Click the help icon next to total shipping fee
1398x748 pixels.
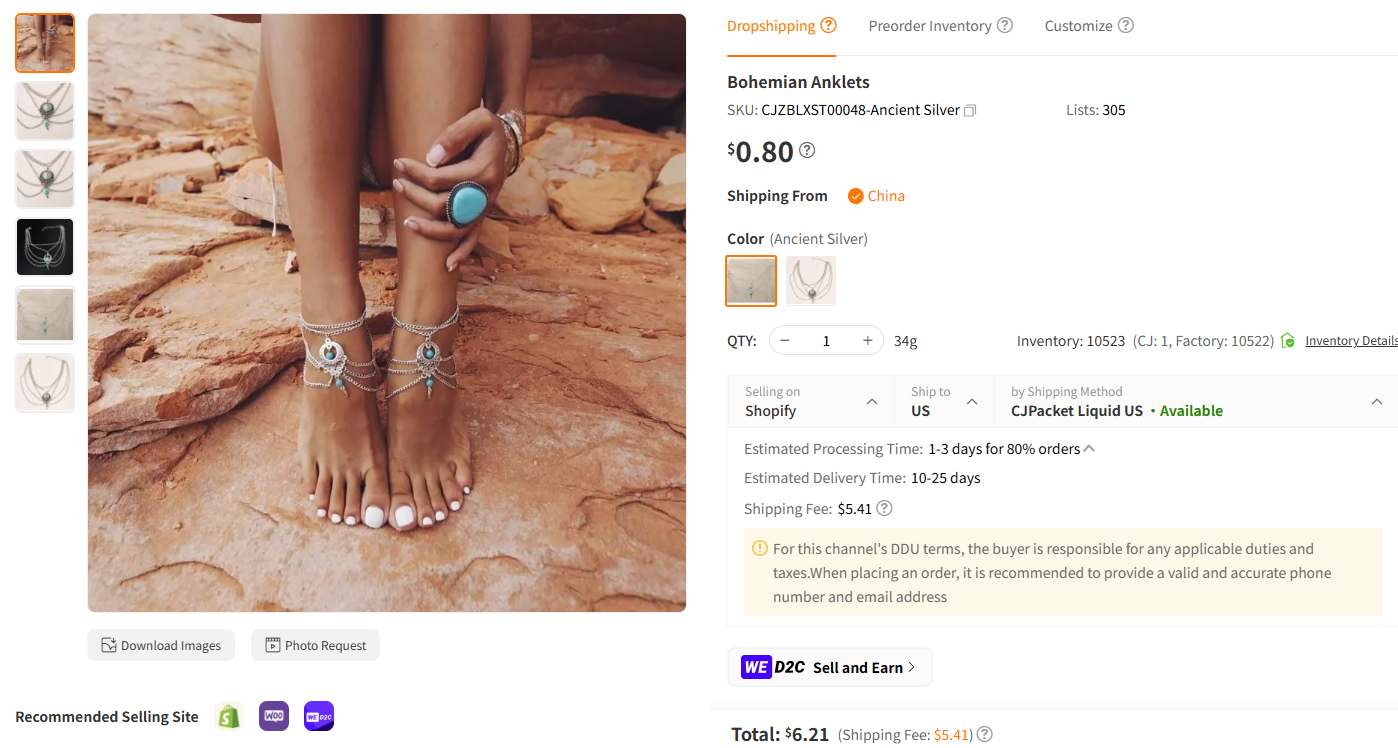984,734
